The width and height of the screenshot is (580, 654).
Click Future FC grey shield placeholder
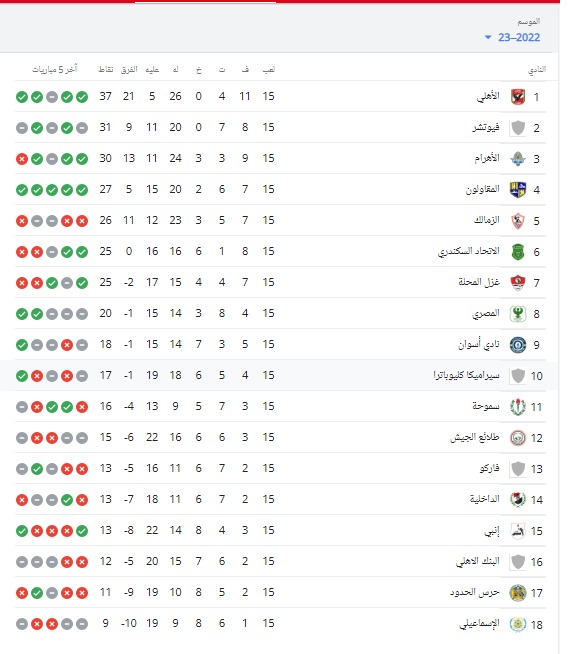click(518, 128)
